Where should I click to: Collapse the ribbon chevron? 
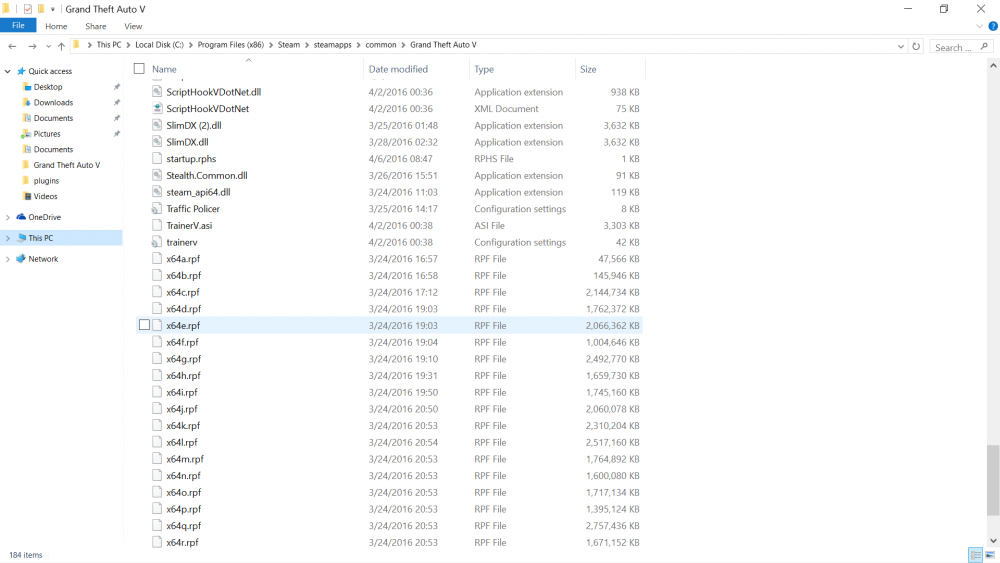point(979,26)
